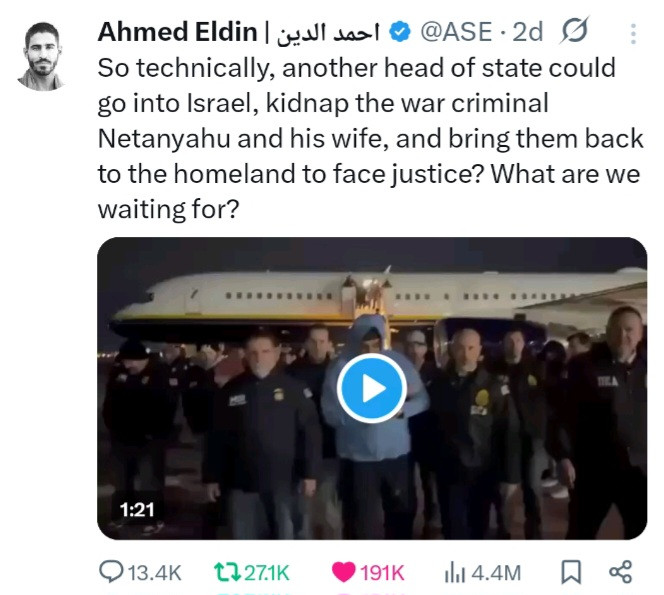The width and height of the screenshot is (664, 595).
Task: Open the tweet text starting 'So technically'
Action: [371, 138]
